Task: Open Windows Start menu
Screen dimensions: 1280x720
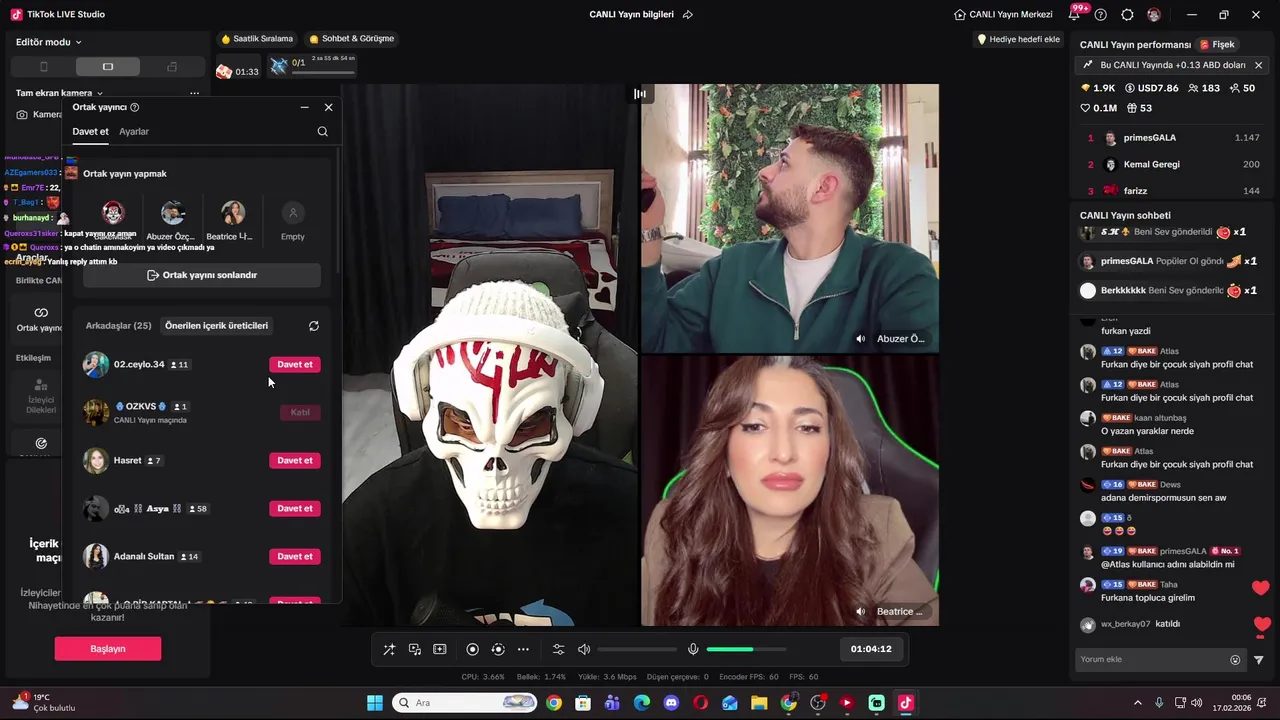Action: click(375, 703)
